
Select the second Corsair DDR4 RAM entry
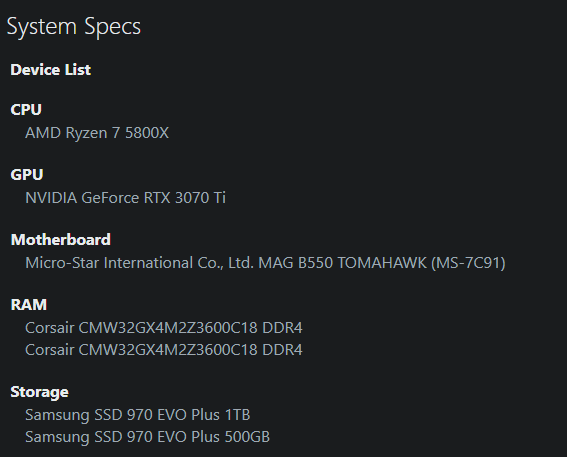163,350
